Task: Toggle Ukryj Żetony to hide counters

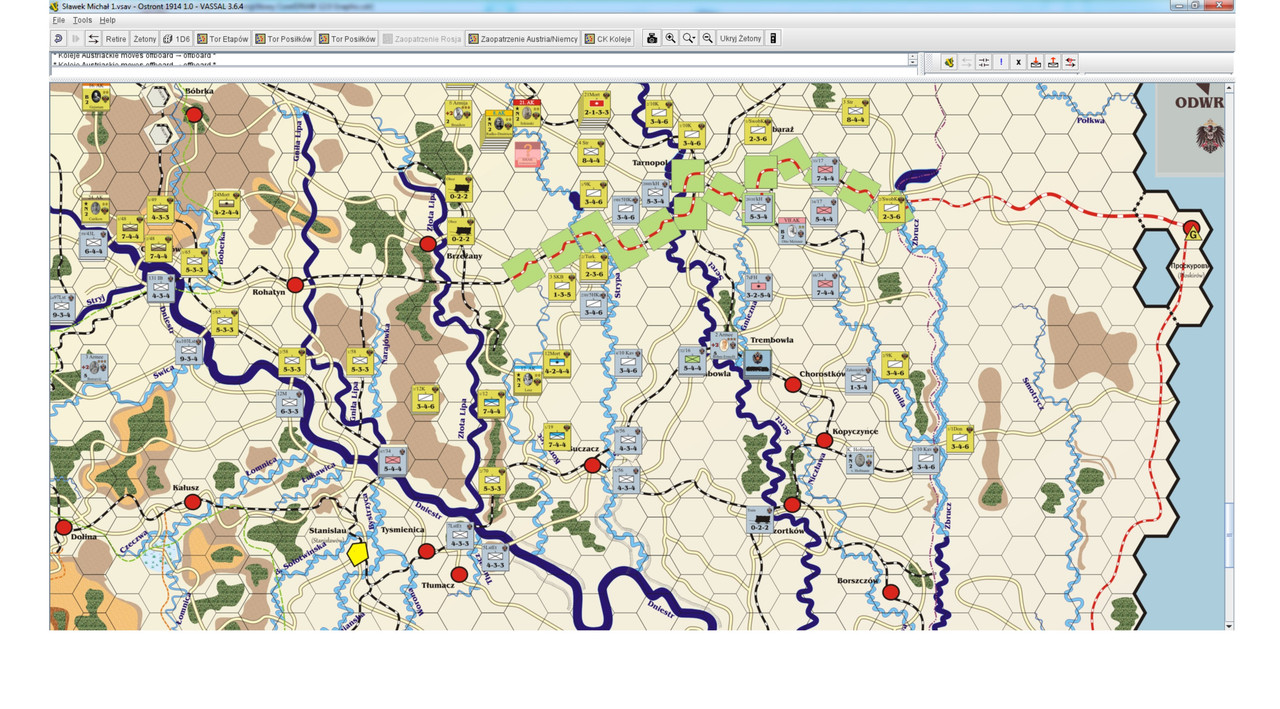Action: [x=740, y=39]
